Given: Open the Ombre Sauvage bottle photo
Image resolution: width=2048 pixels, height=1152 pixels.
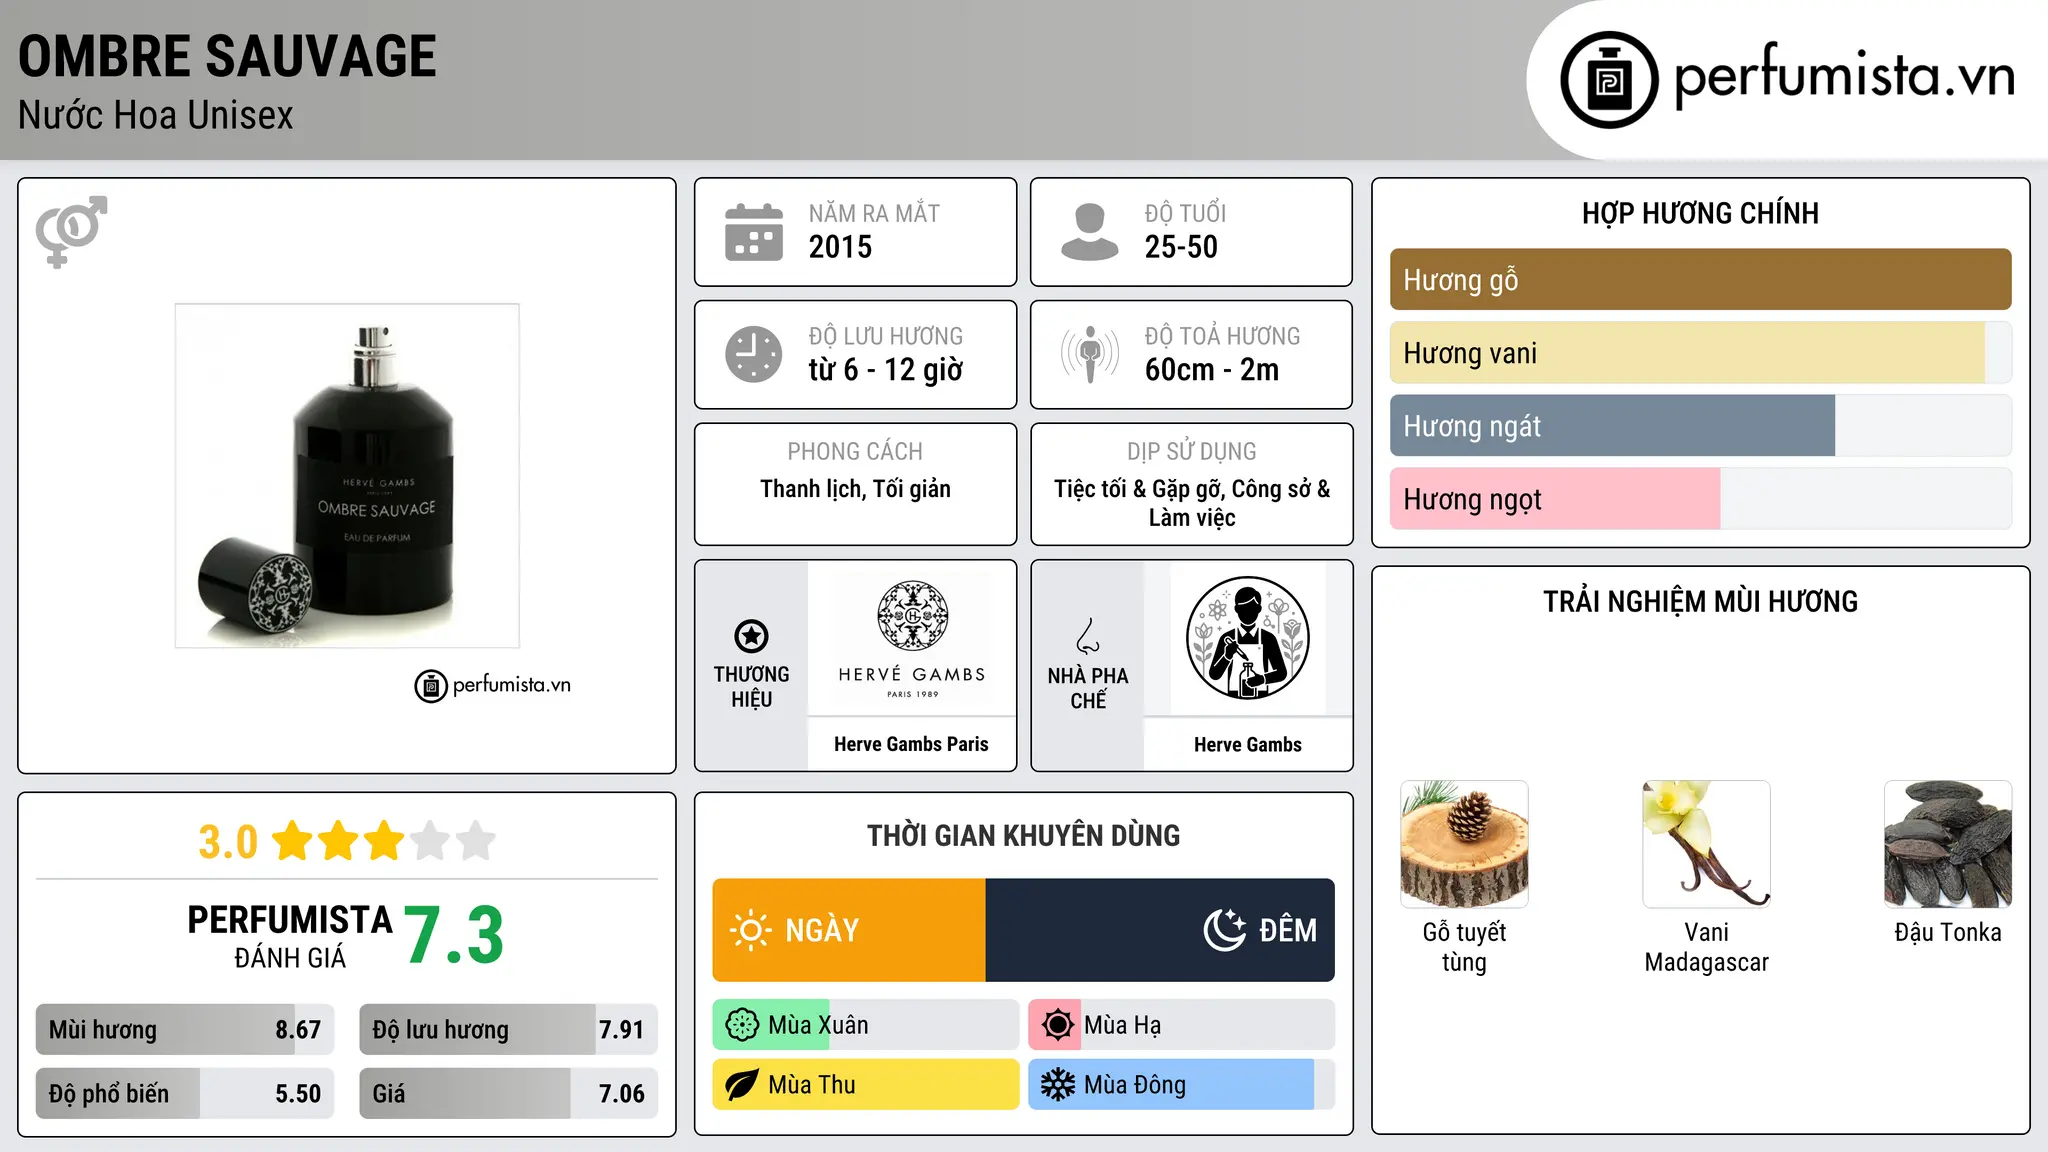Looking at the screenshot, I should [x=347, y=476].
